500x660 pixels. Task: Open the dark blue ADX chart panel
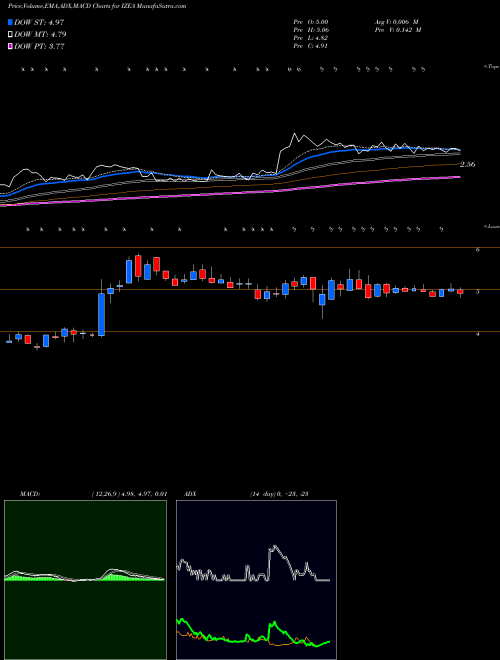coord(256,580)
